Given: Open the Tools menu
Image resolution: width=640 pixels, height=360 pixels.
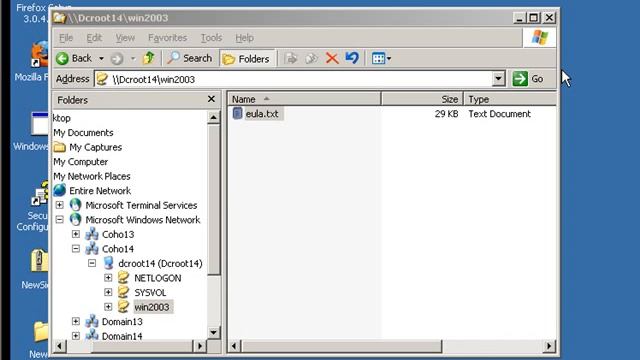Looking at the screenshot, I should [211, 38].
